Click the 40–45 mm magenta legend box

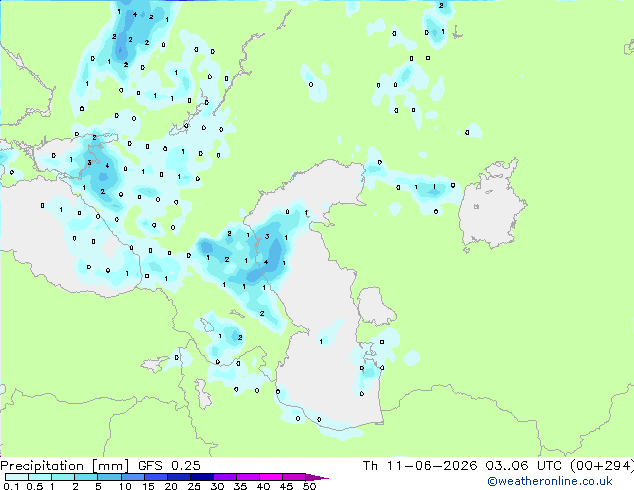click(x=271, y=477)
